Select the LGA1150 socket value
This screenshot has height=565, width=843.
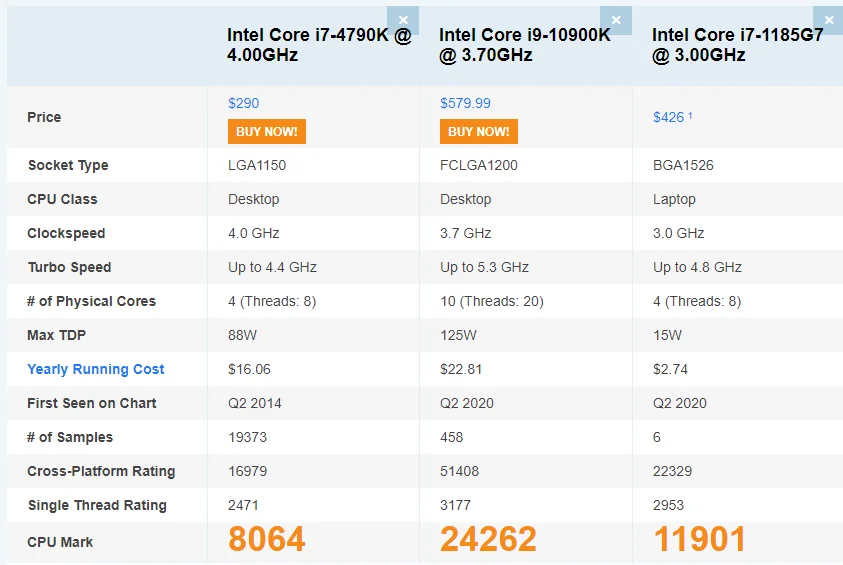257,165
